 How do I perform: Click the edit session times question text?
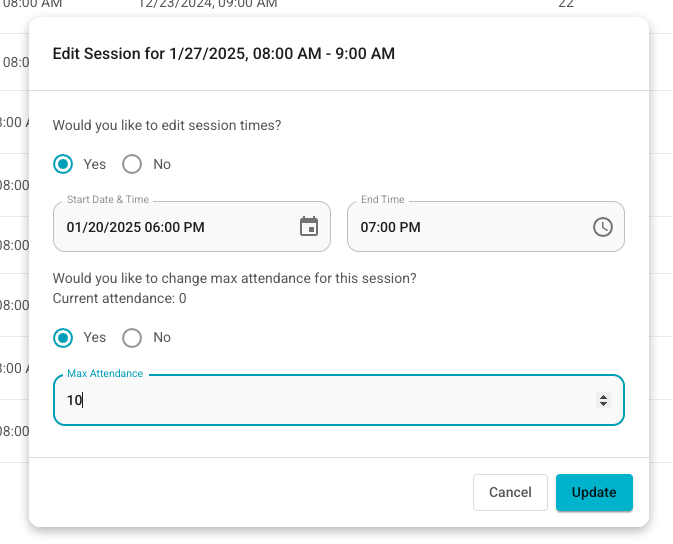pyautogui.click(x=167, y=125)
